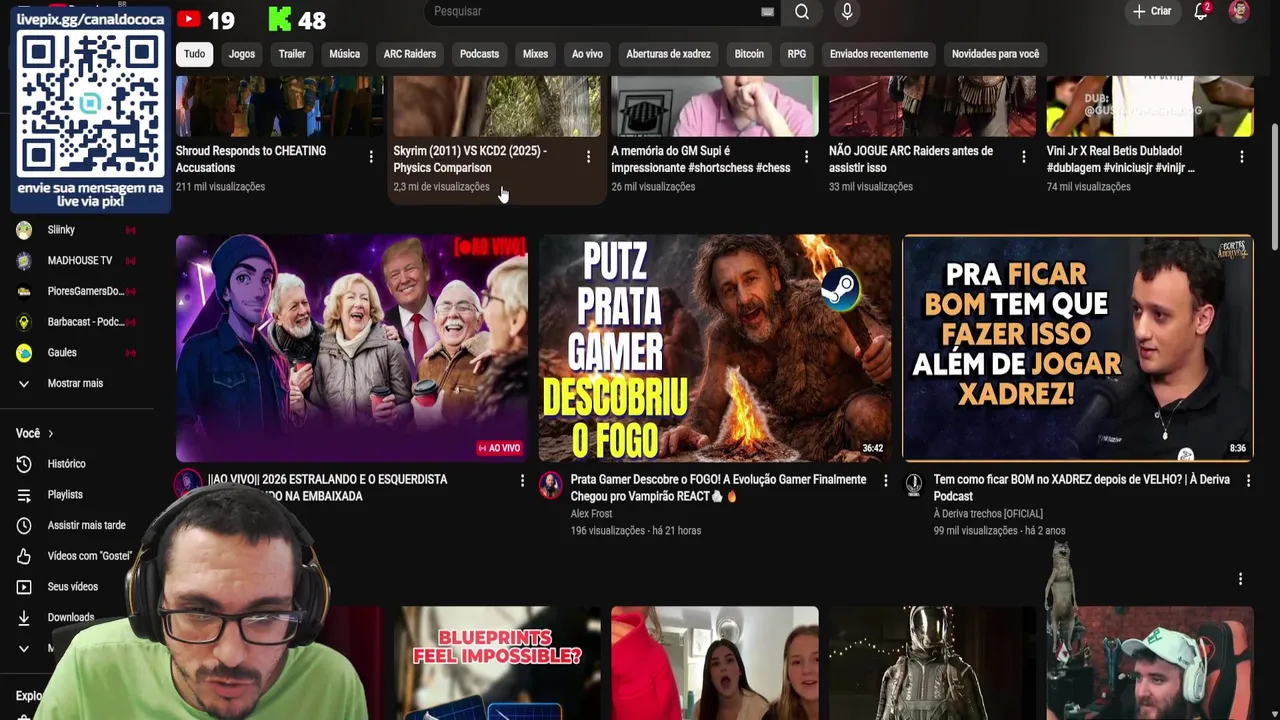Select the Música filter chip
The image size is (1280, 720).
point(344,54)
